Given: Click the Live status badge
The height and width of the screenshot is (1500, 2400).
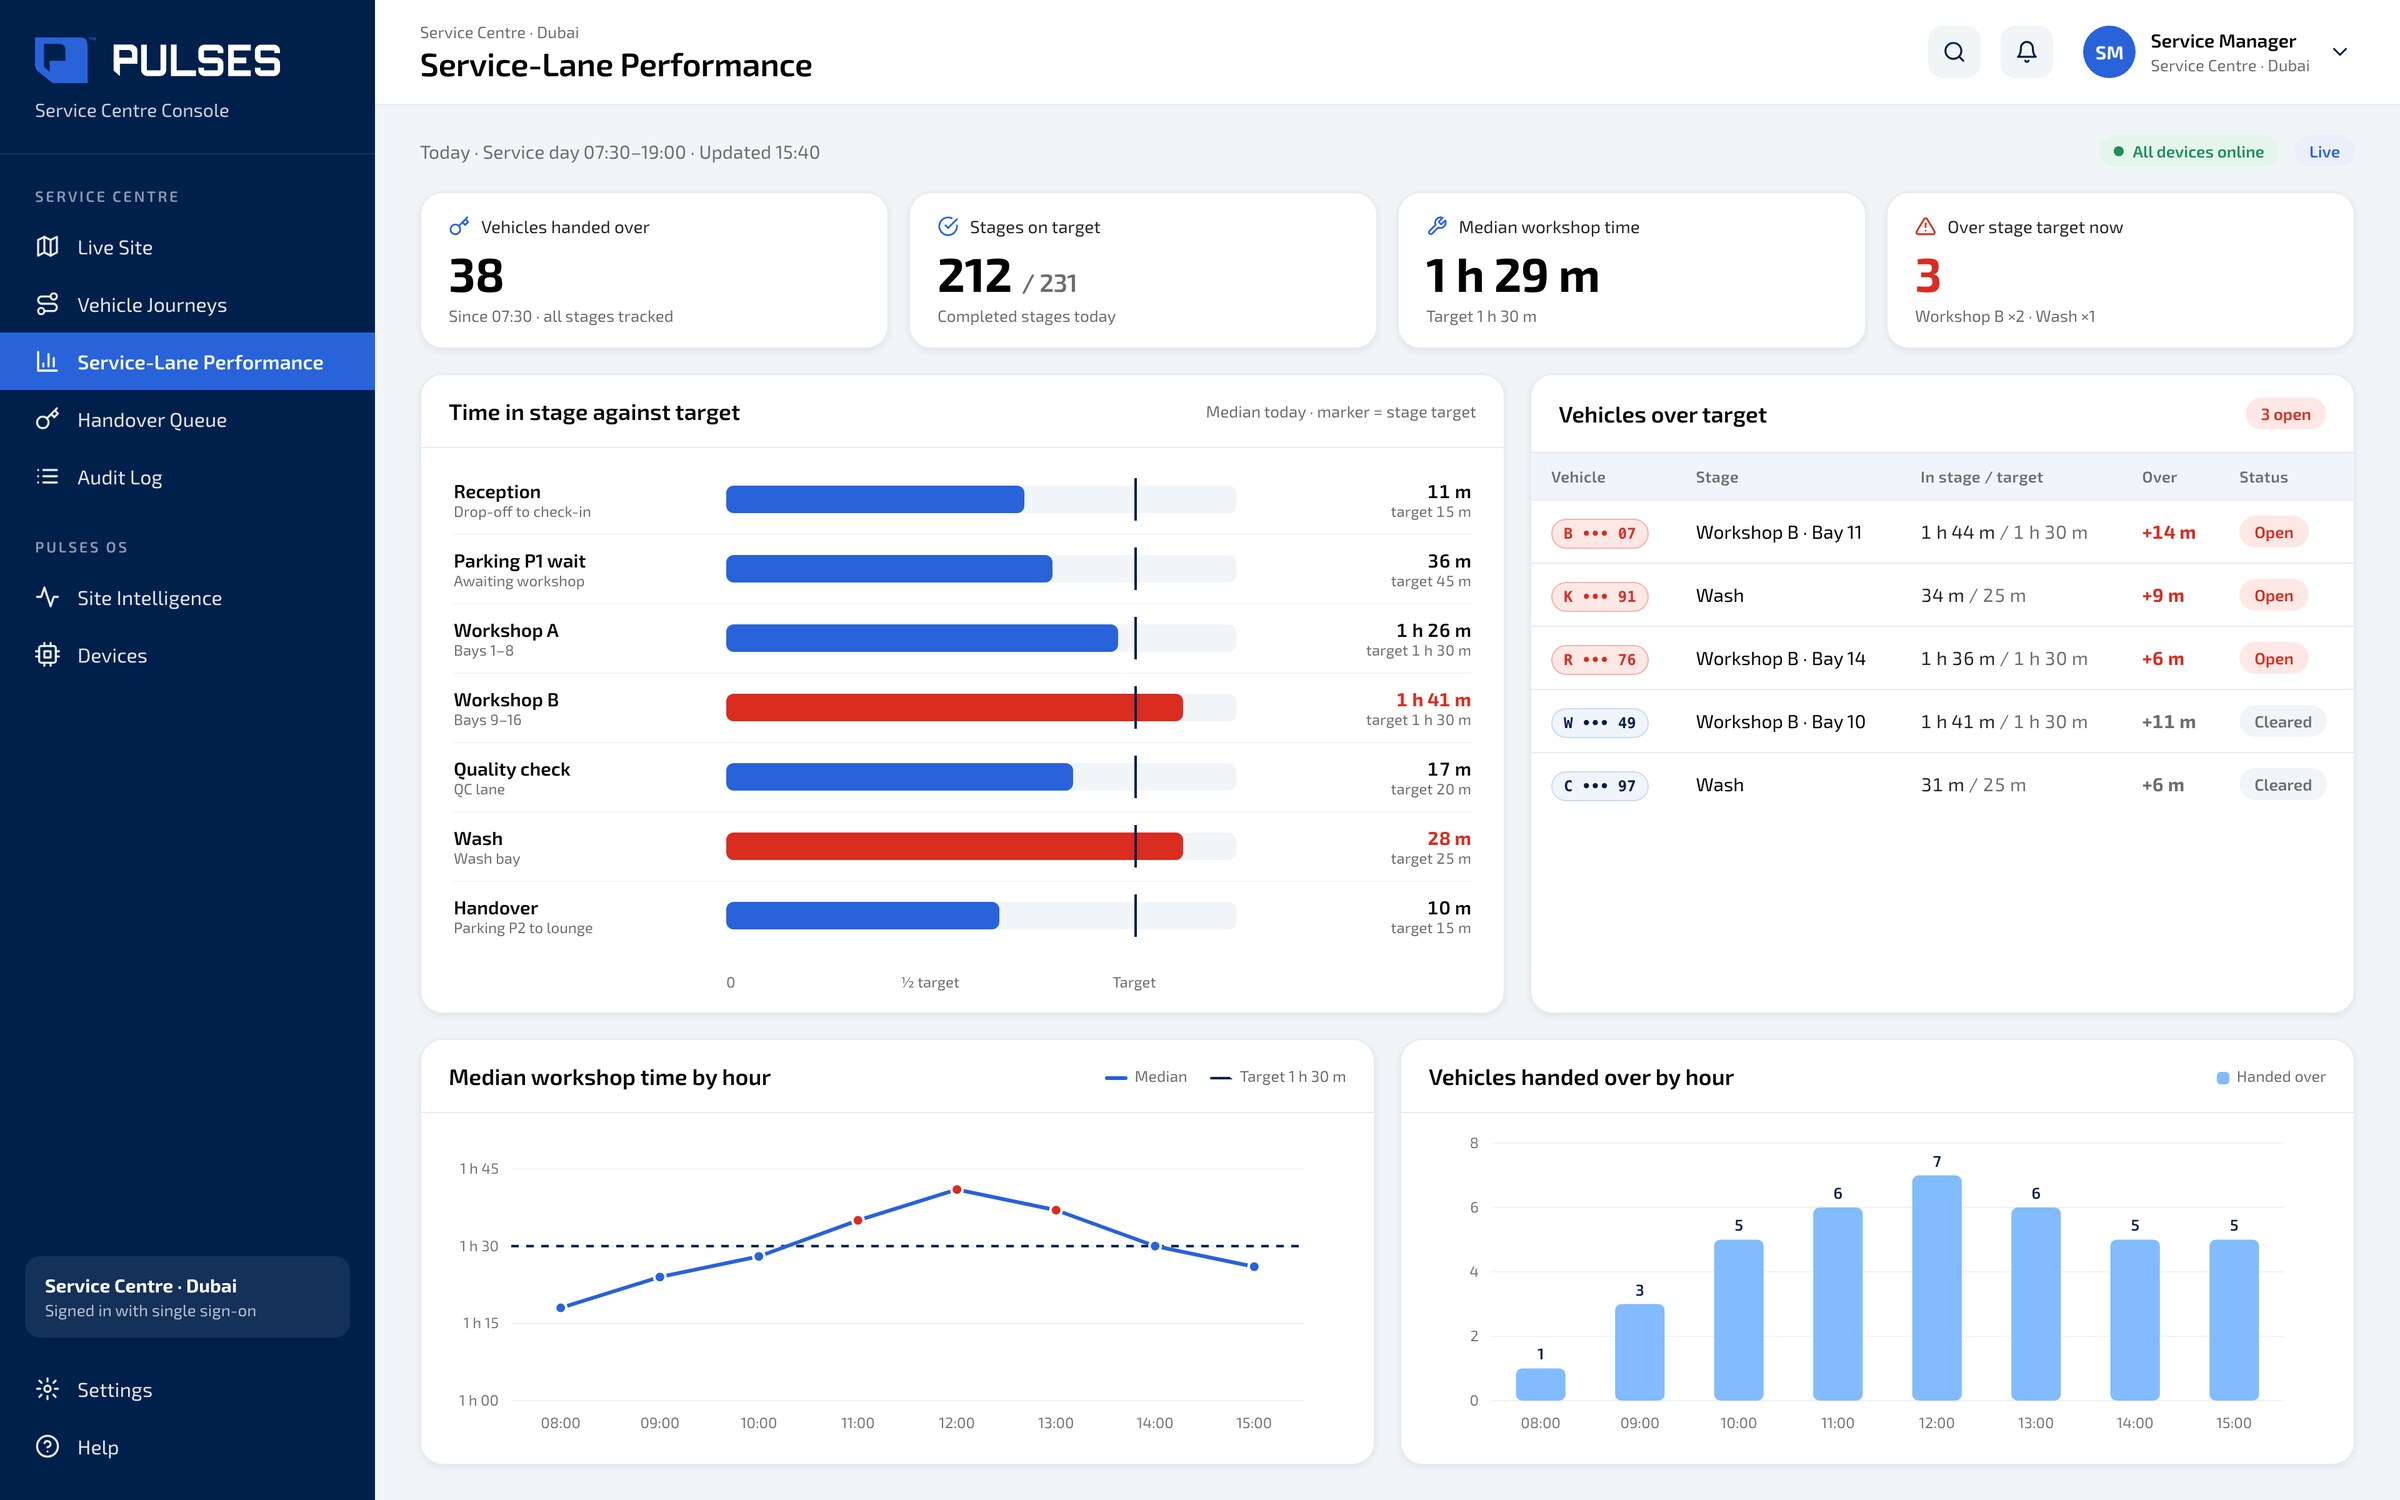Looking at the screenshot, I should [x=2324, y=152].
